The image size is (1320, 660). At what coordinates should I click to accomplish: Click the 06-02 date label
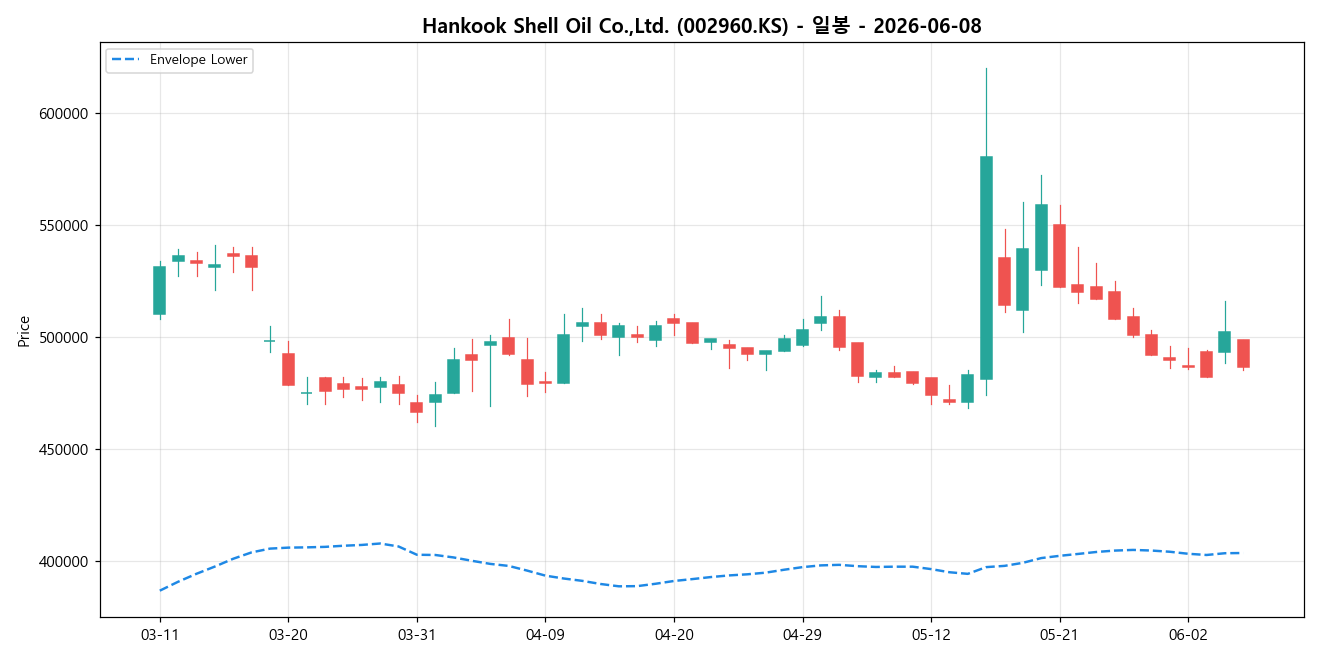click(1187, 634)
